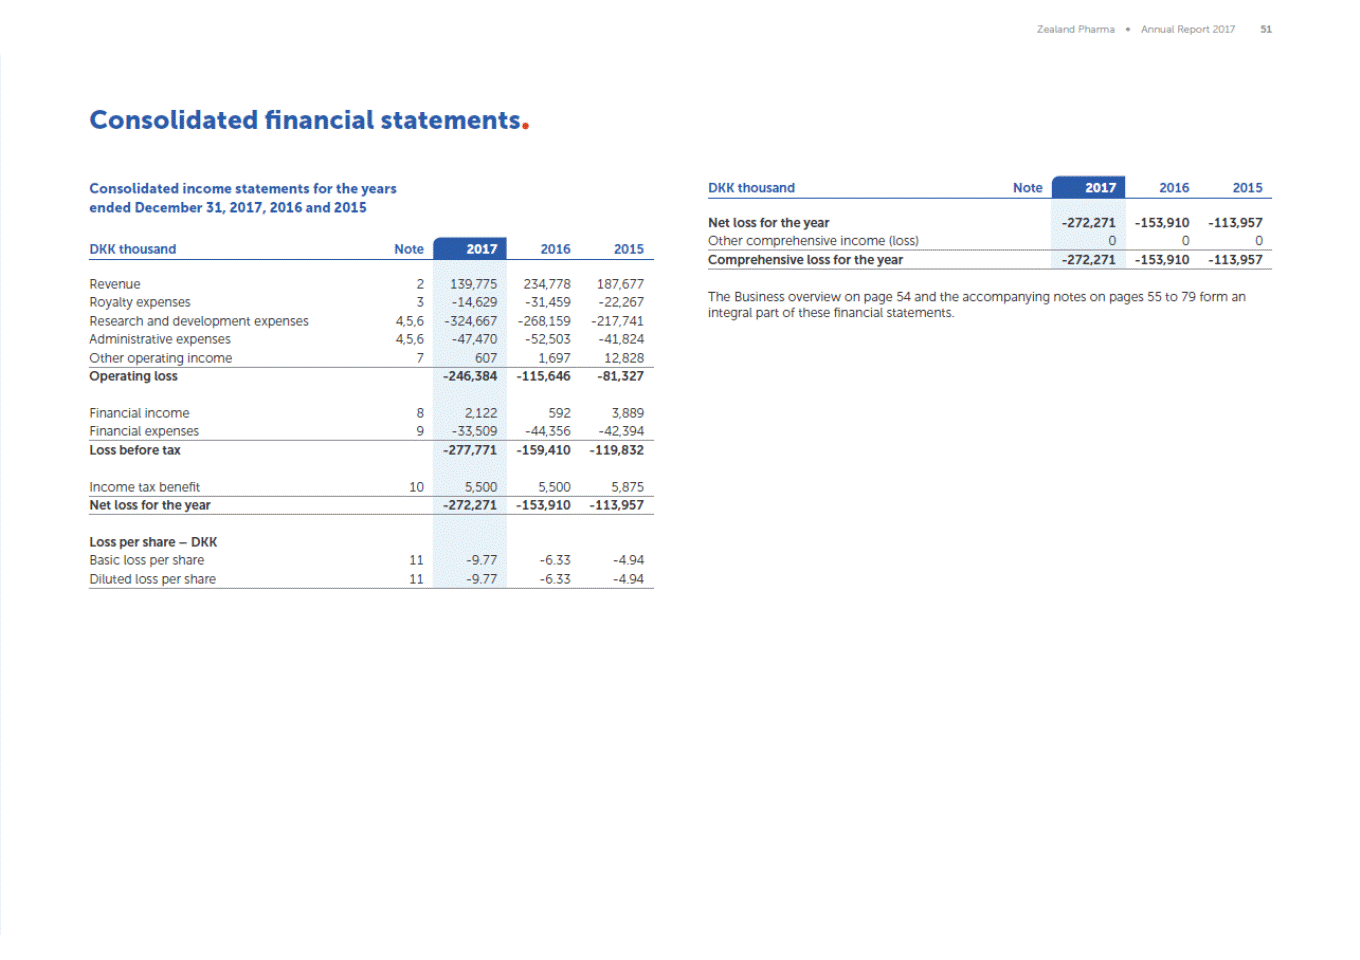Click the Diluted loss per share label
This screenshot has height=960, width=1360.
[153, 579]
